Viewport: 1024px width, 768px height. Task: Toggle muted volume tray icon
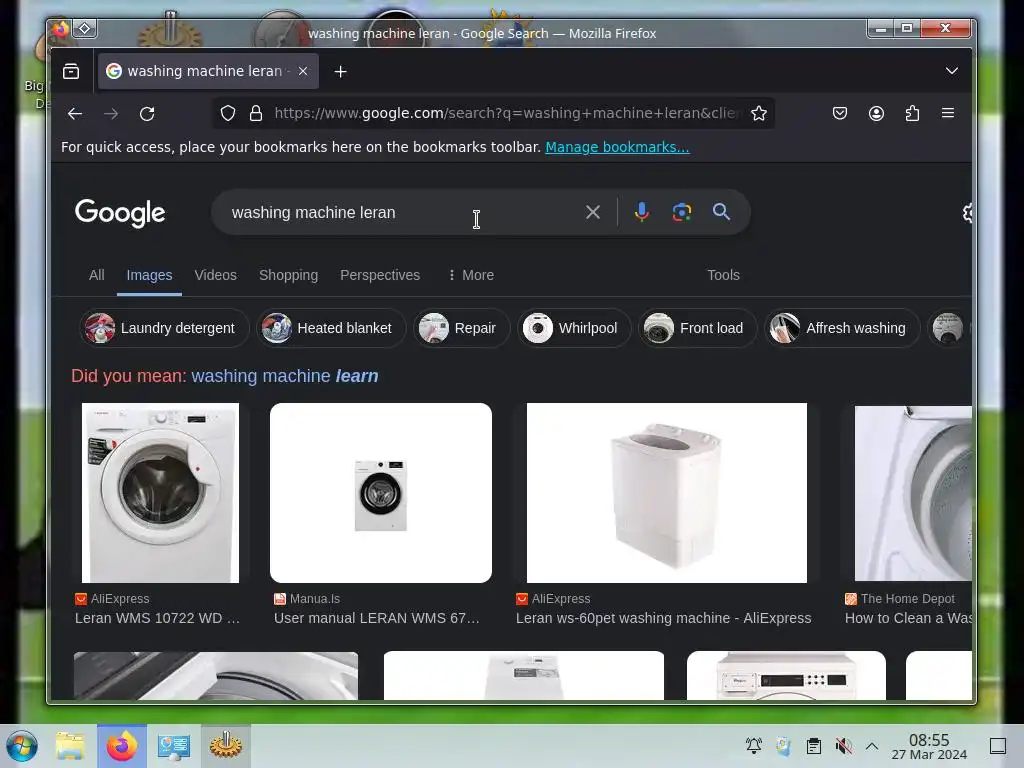844,745
